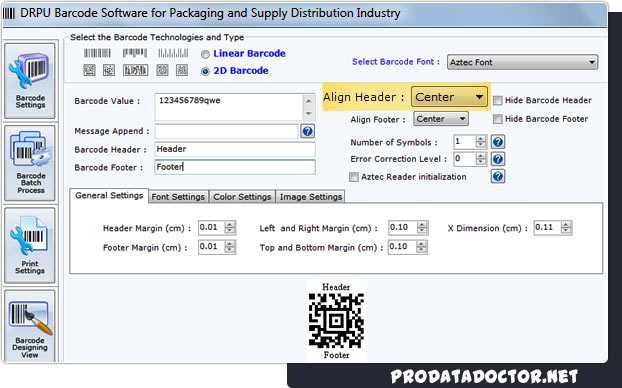Screen dimensions: 622x388
Task: Switch to Barcode Designing View
Action: (x=30, y=326)
